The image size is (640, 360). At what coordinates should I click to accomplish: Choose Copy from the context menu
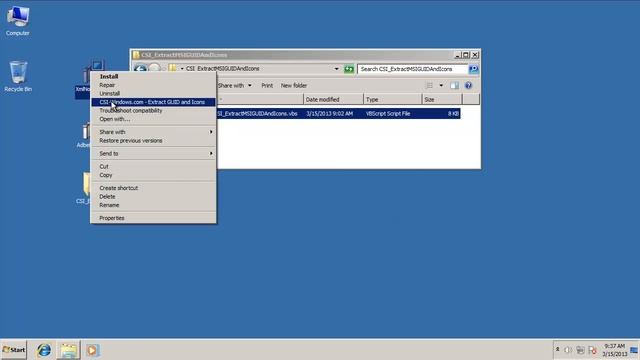coord(153,175)
